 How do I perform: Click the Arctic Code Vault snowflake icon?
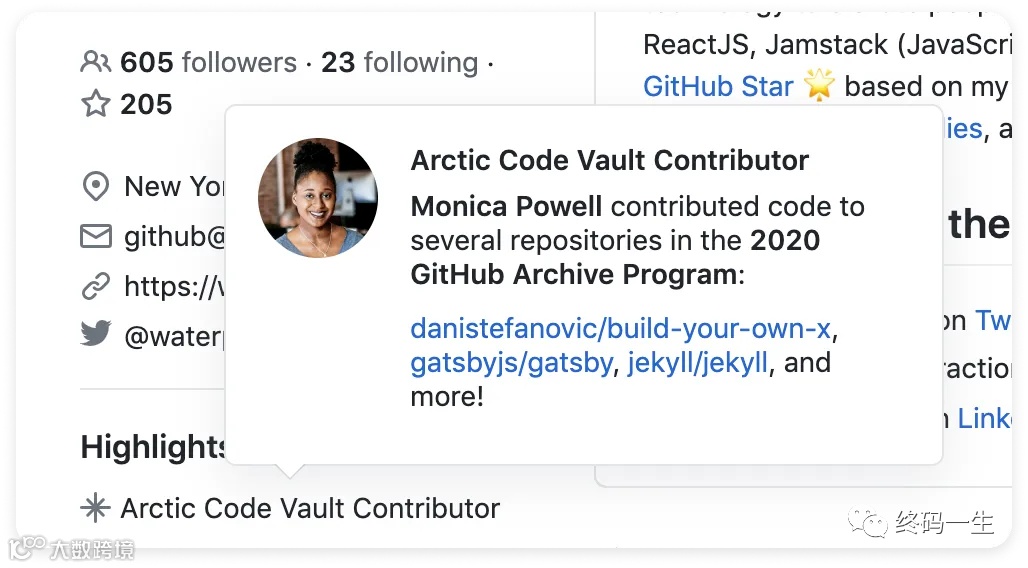click(95, 508)
